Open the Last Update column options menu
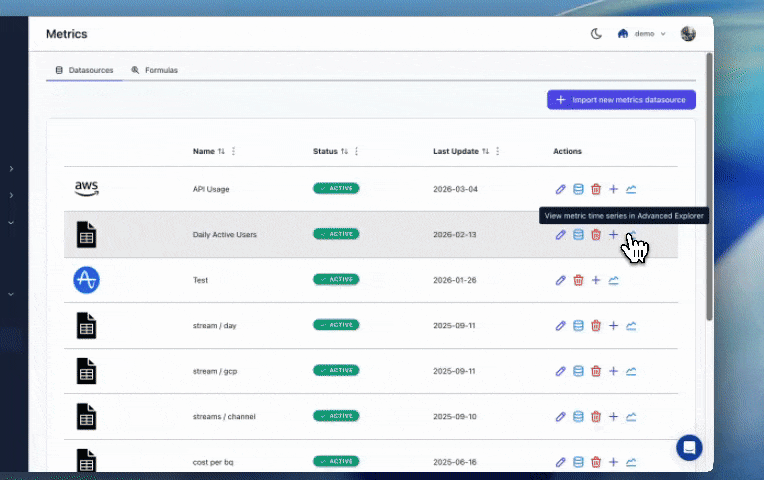The width and height of the screenshot is (764, 480). pos(497,152)
